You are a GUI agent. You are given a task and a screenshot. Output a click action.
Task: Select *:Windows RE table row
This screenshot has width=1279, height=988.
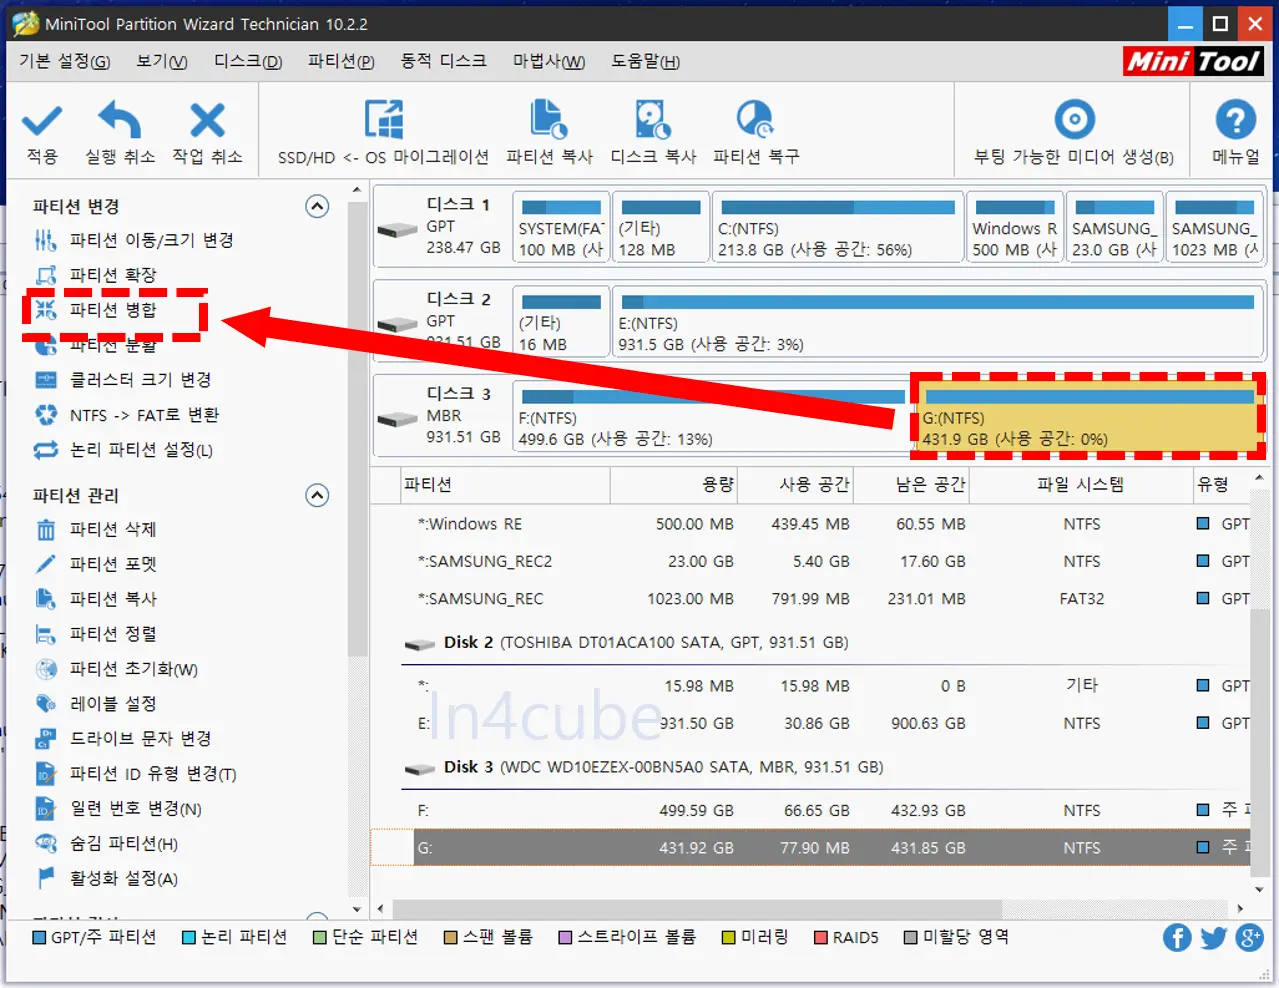[x=810, y=524]
